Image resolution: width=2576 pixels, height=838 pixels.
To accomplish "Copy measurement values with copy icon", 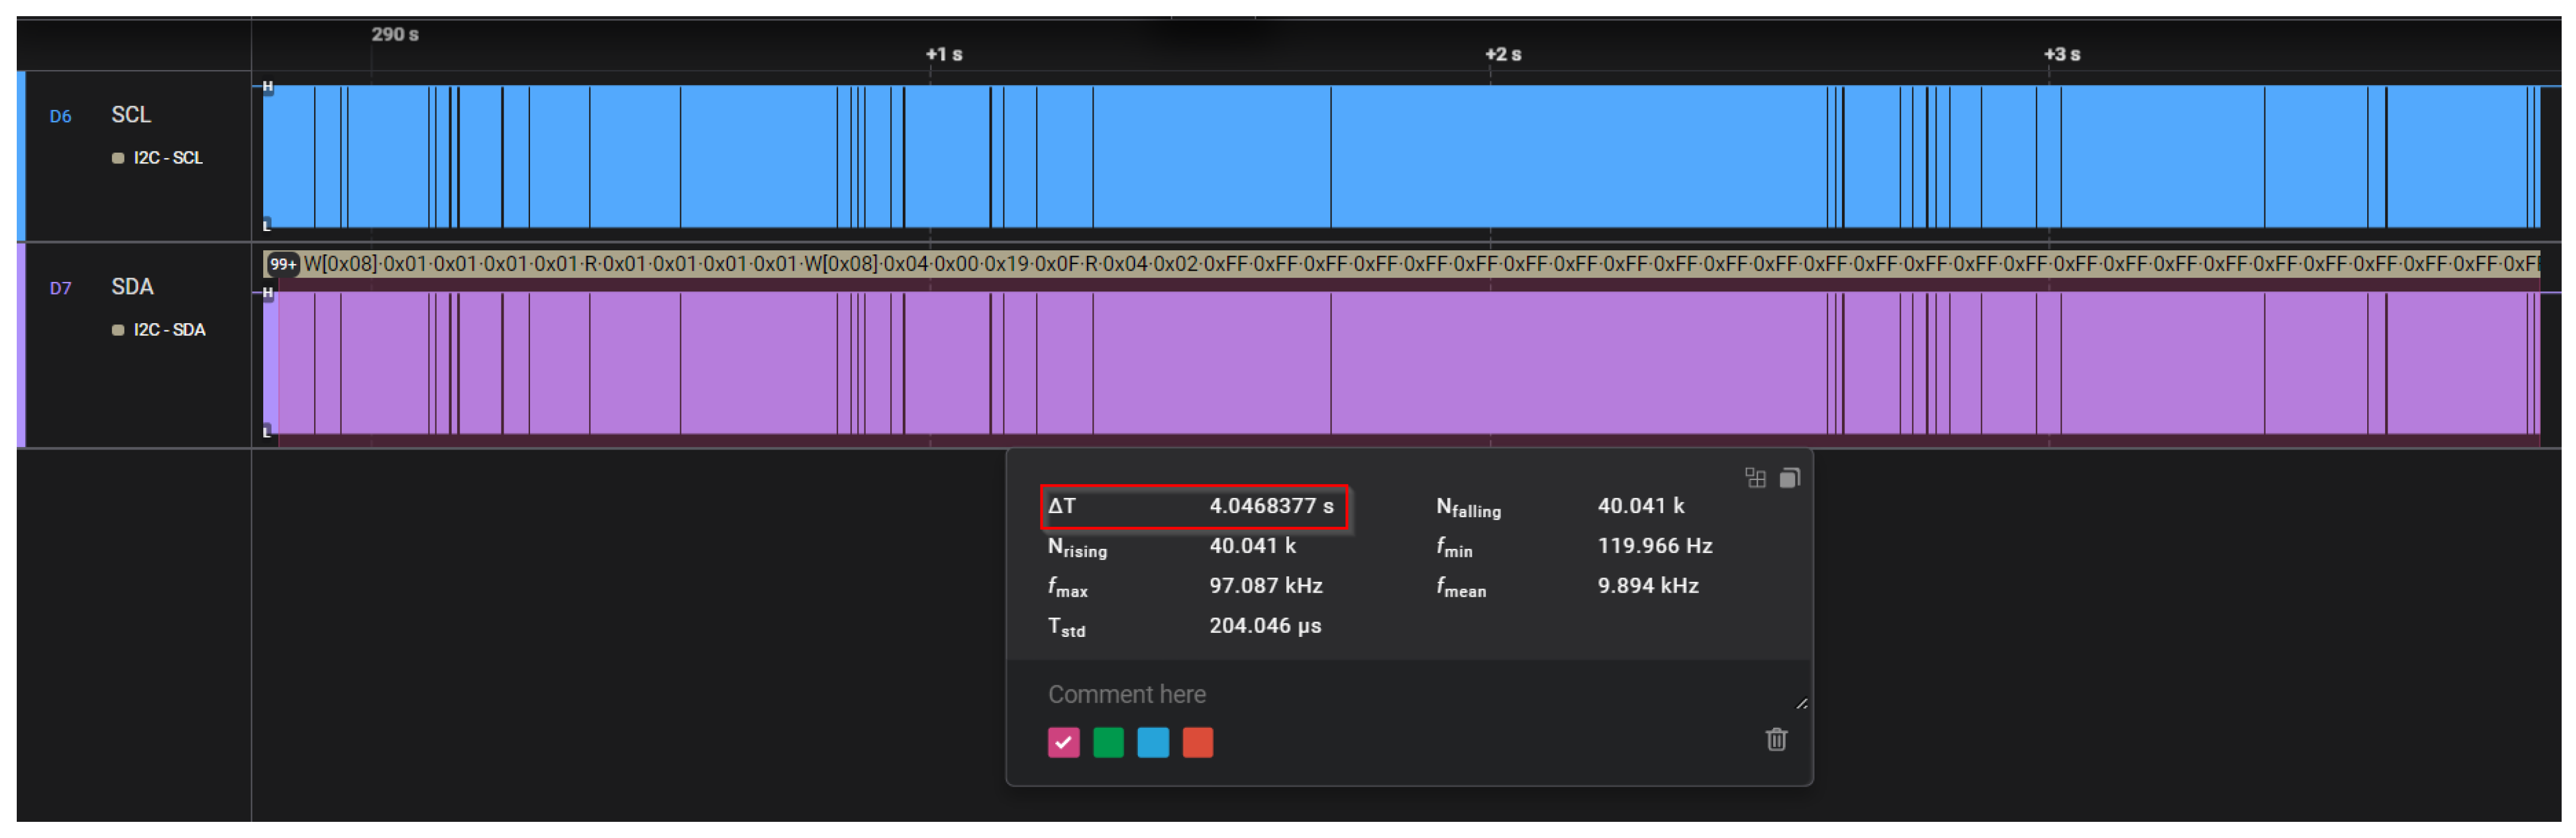I will pos(1790,478).
